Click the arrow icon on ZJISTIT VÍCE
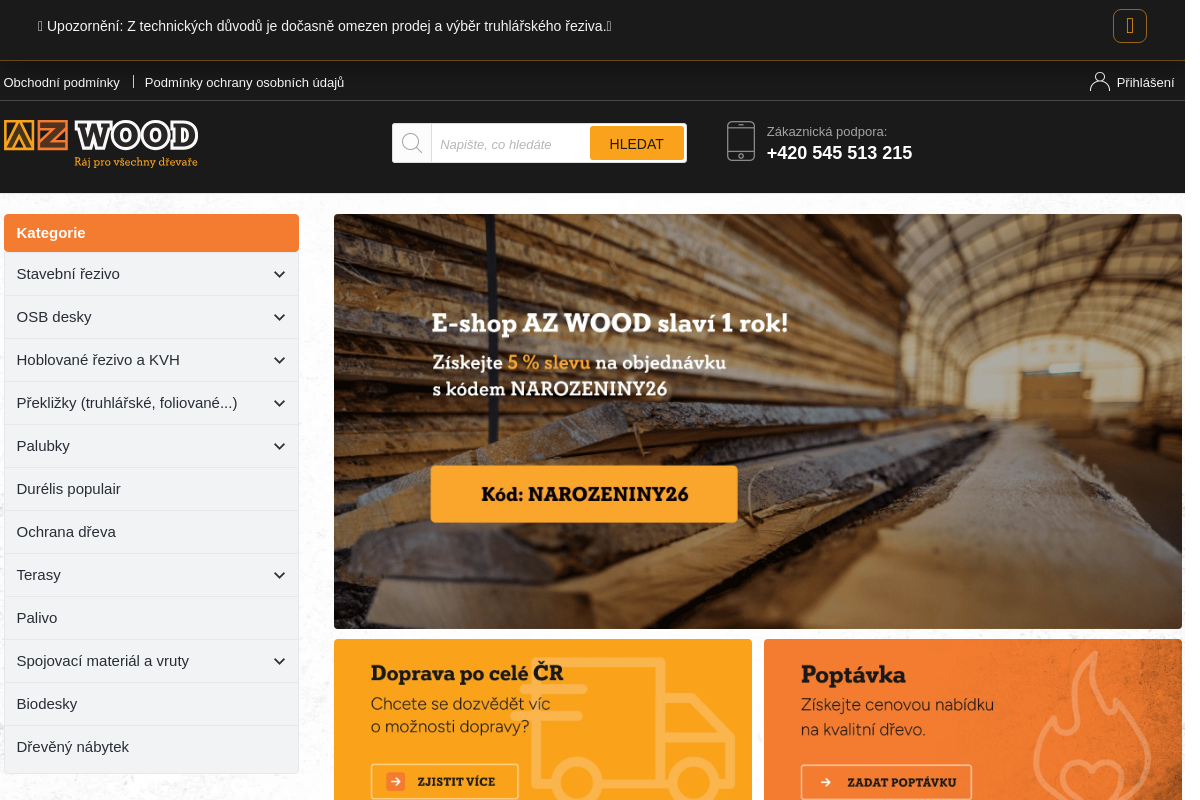The image size is (1200, 800). coord(396,782)
